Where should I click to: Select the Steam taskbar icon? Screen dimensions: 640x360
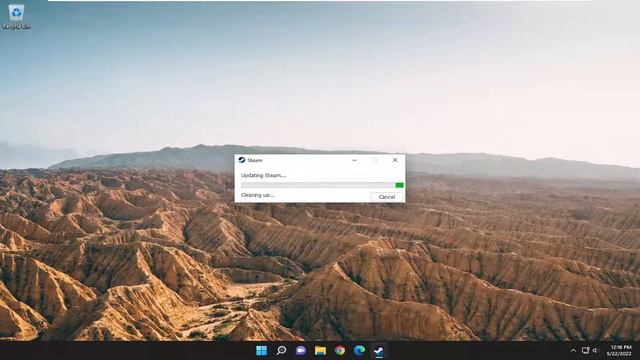tap(379, 351)
